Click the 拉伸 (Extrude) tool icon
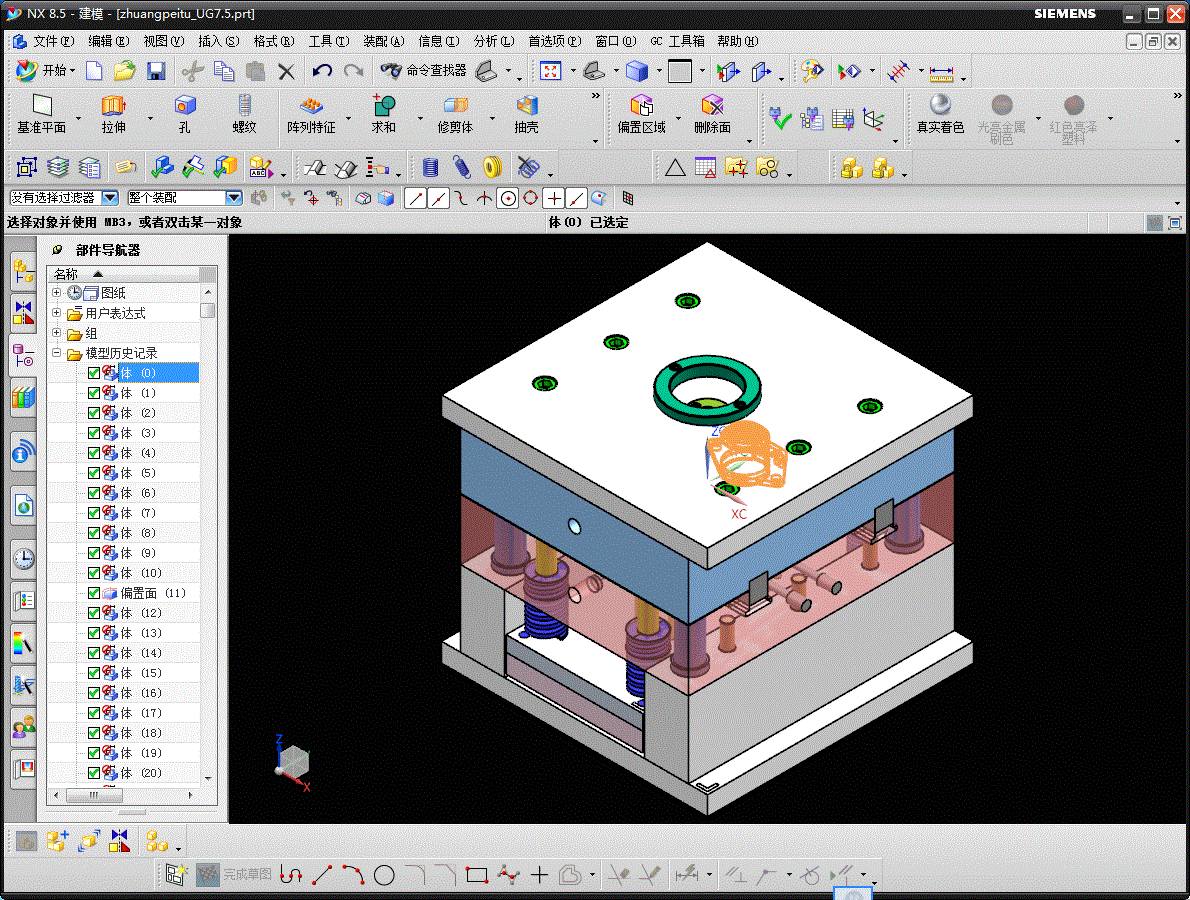1190x900 pixels. coord(113,106)
